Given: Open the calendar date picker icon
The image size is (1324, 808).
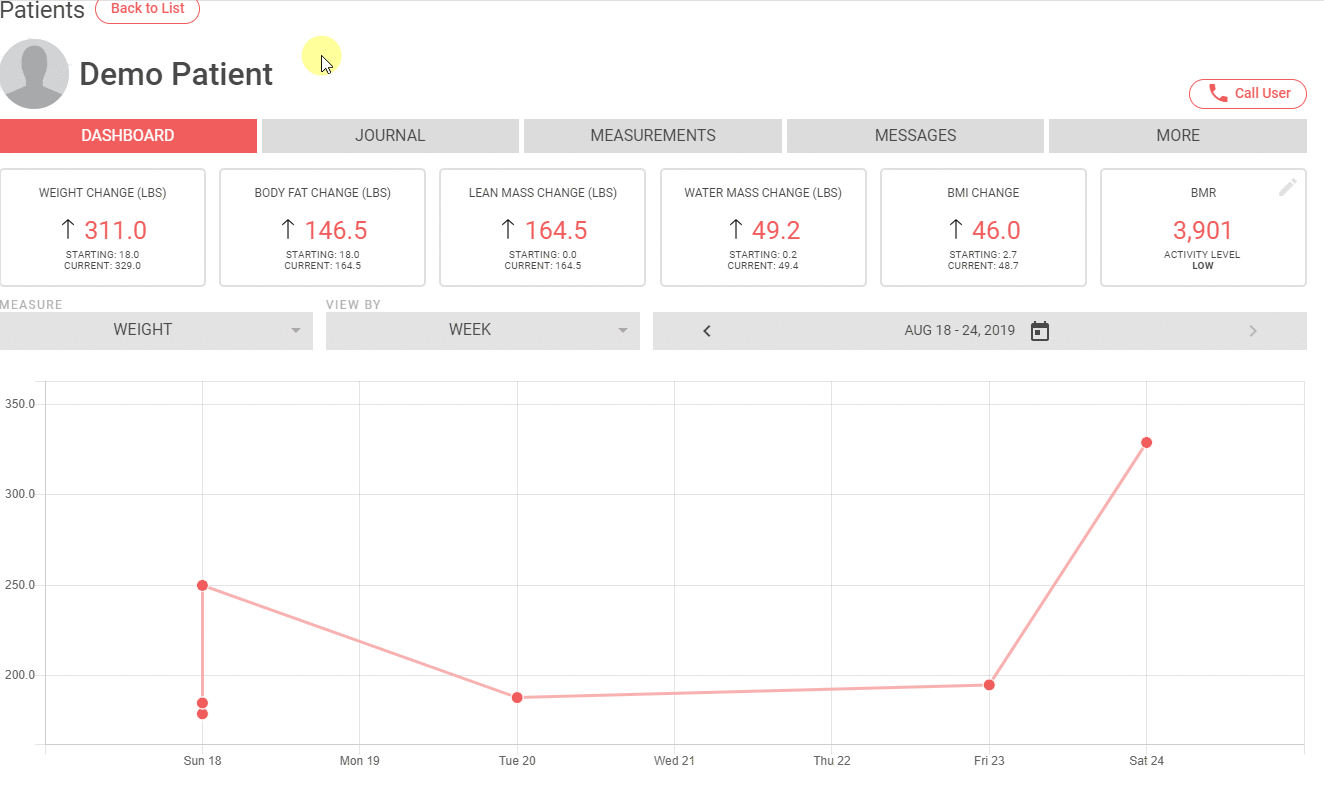Looking at the screenshot, I should tap(1040, 331).
